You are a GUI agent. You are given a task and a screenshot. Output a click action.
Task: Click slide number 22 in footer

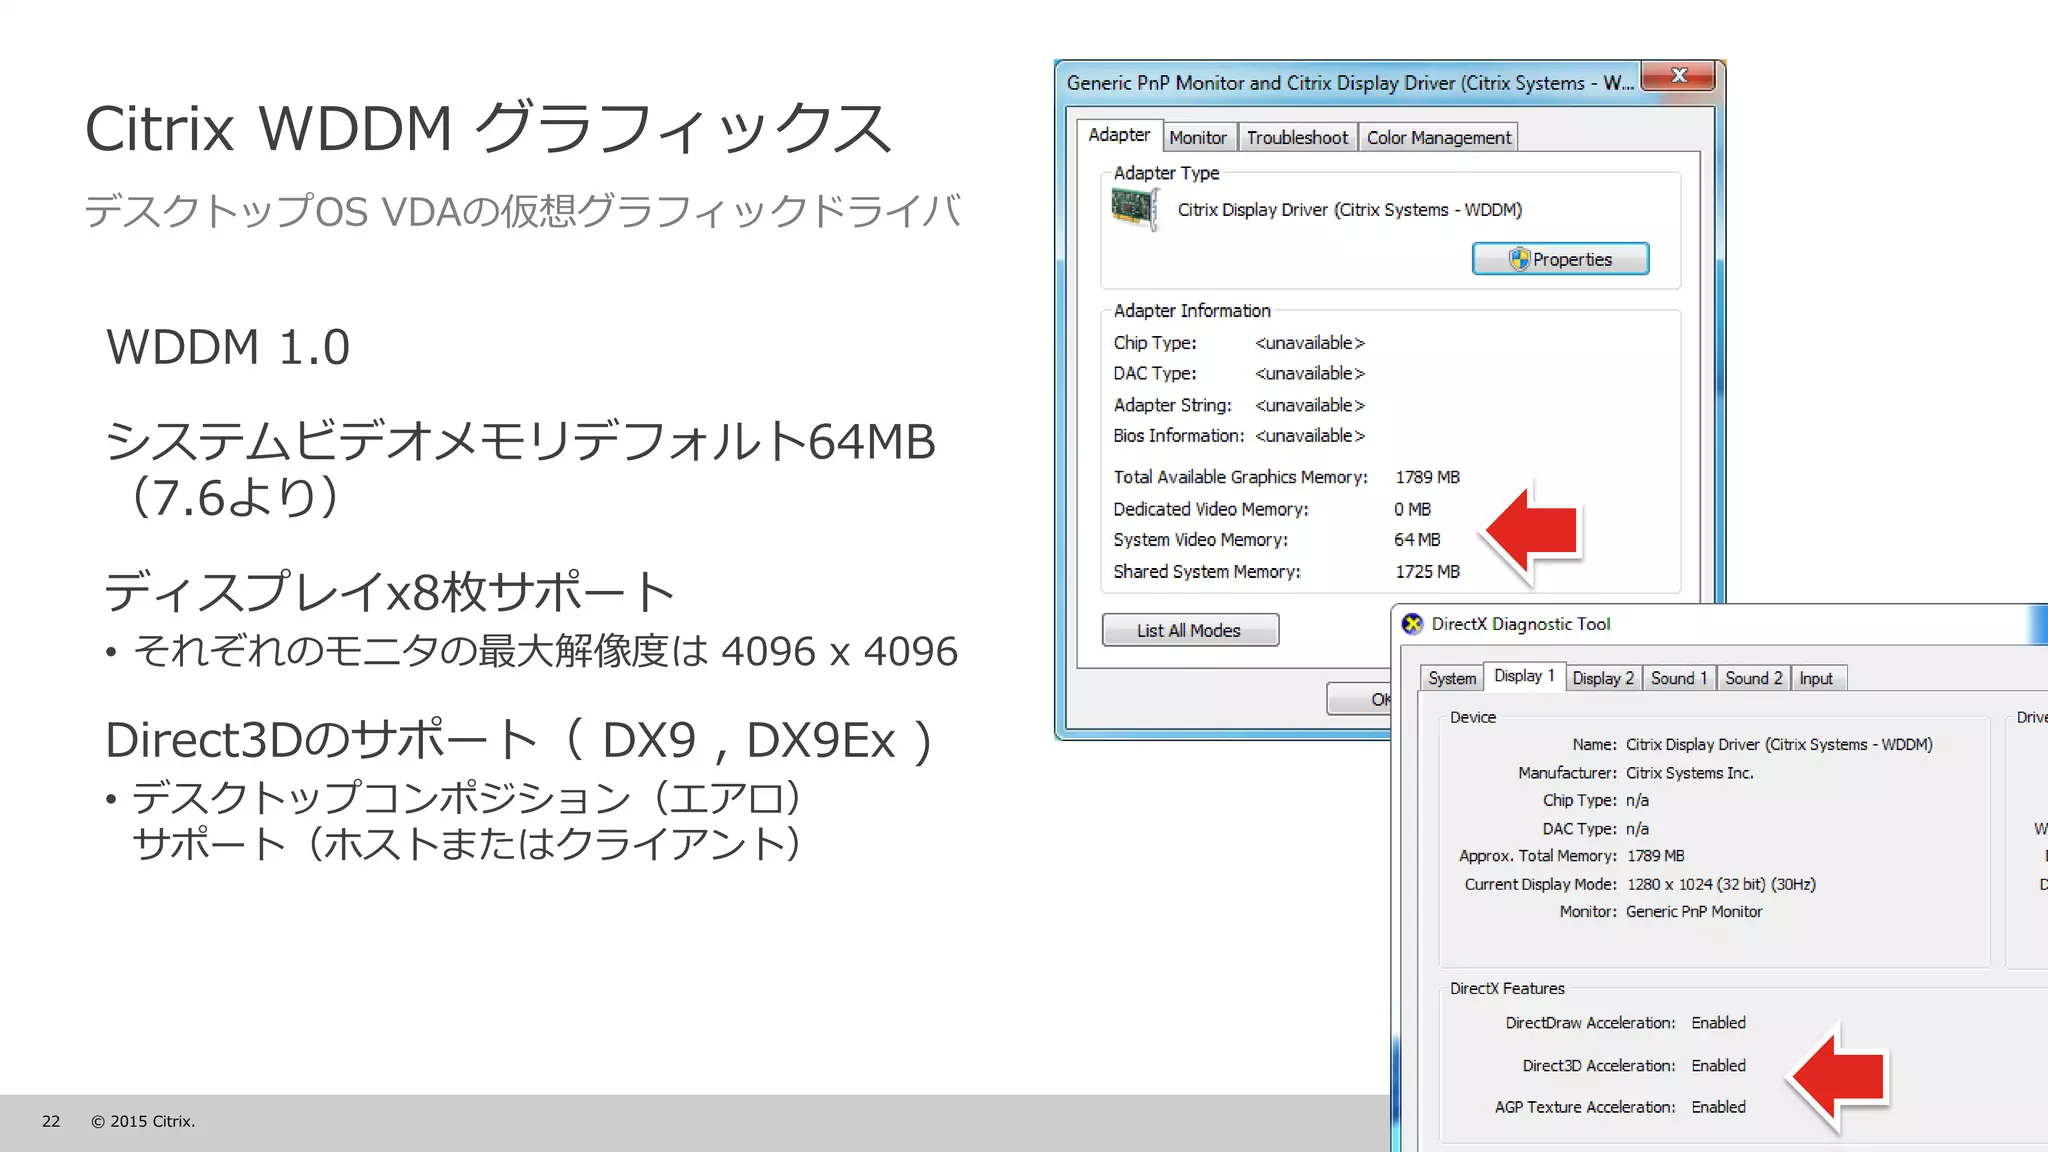click(x=51, y=1121)
